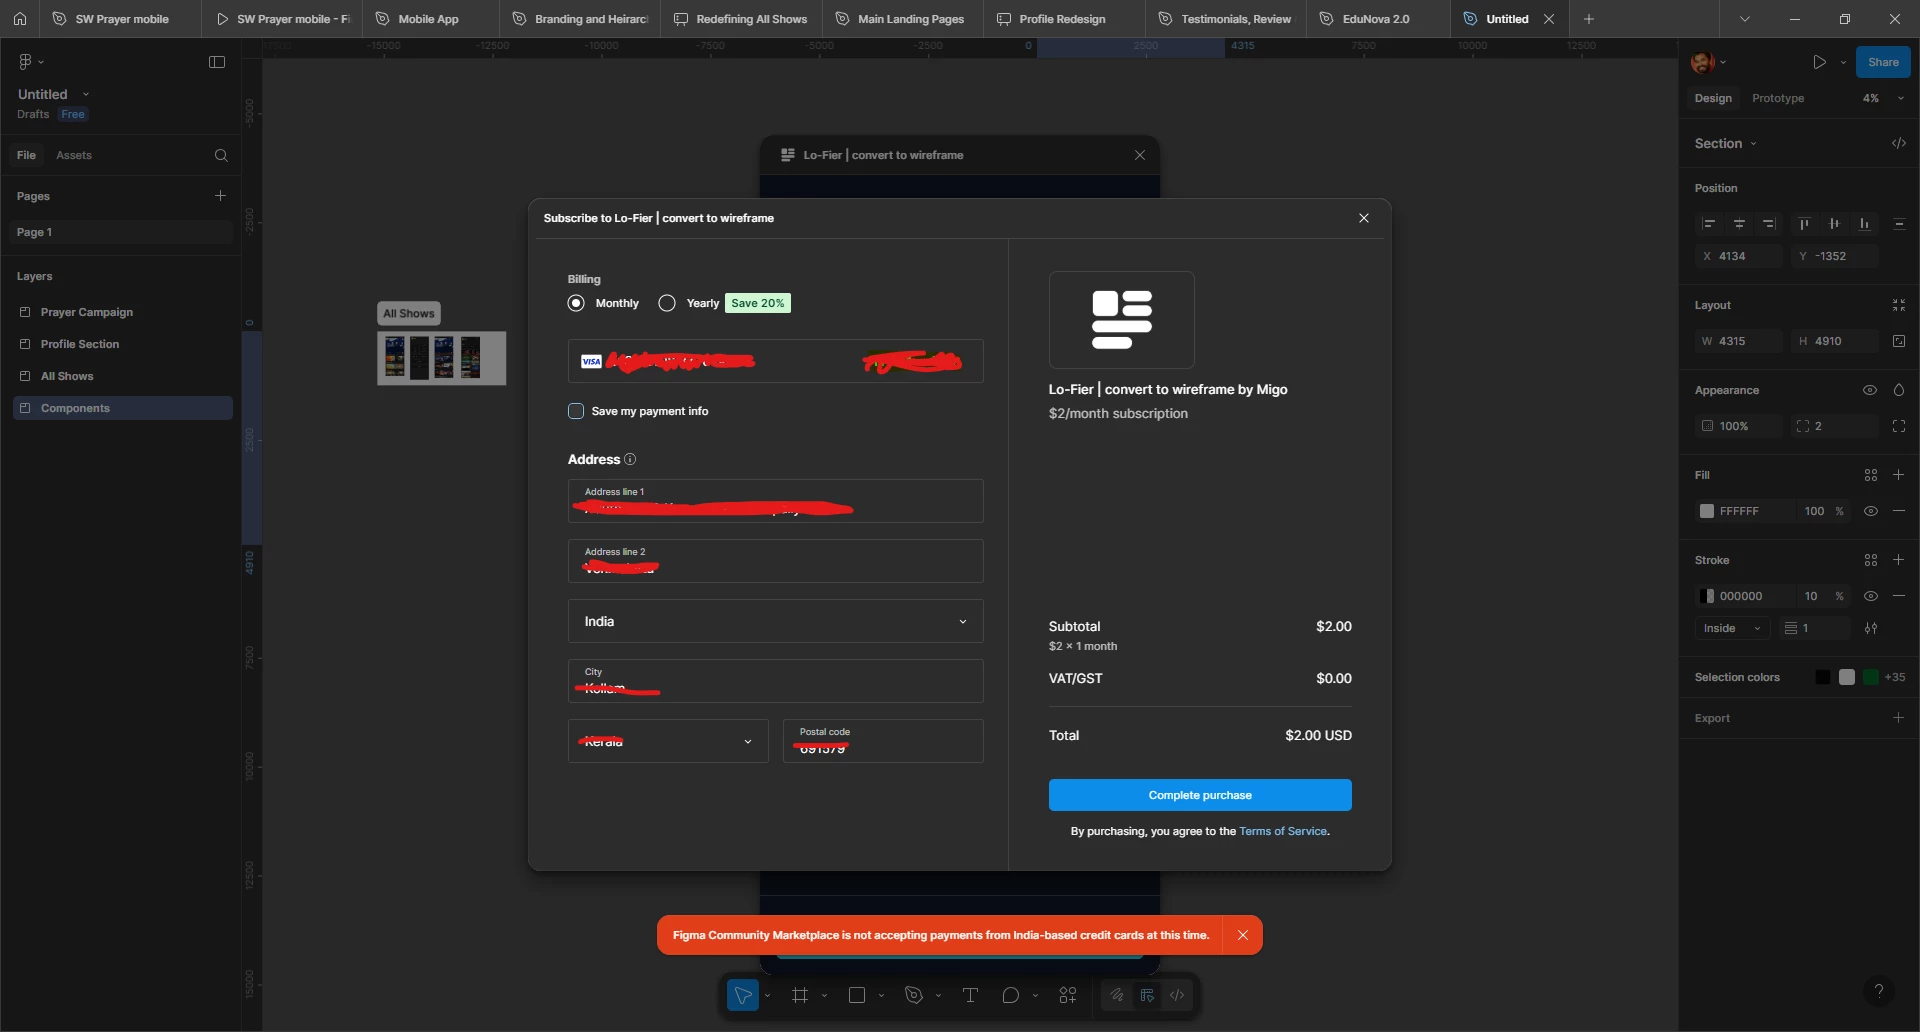Screen dimensions: 1920x1032
Task: Select Yearly billing radio button
Action: 667,303
